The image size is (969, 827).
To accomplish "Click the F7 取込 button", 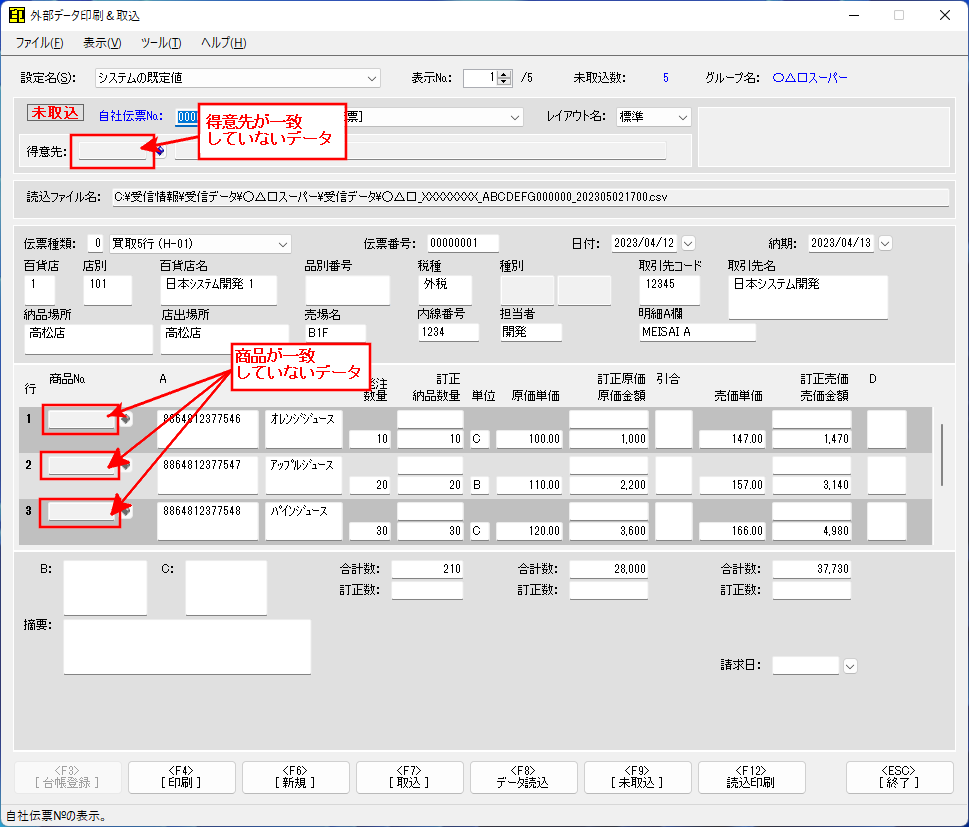I will (410, 777).
